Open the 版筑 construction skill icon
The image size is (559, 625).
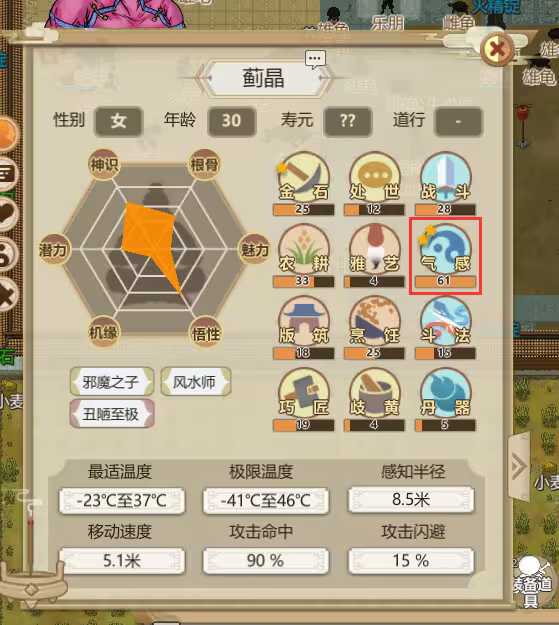point(303,321)
